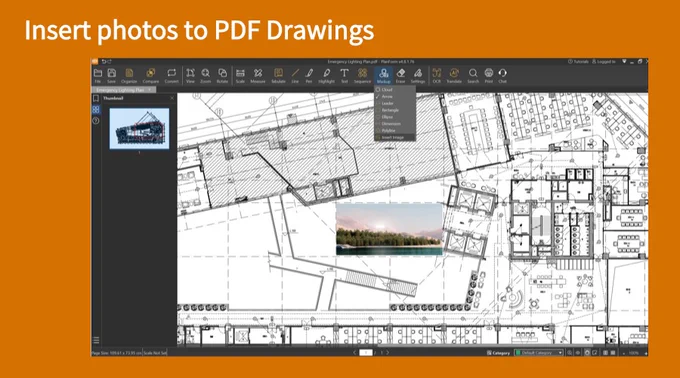Toggle the thumbnail grid sidebar icon
Screen dimensions: 680x378
[96, 110]
